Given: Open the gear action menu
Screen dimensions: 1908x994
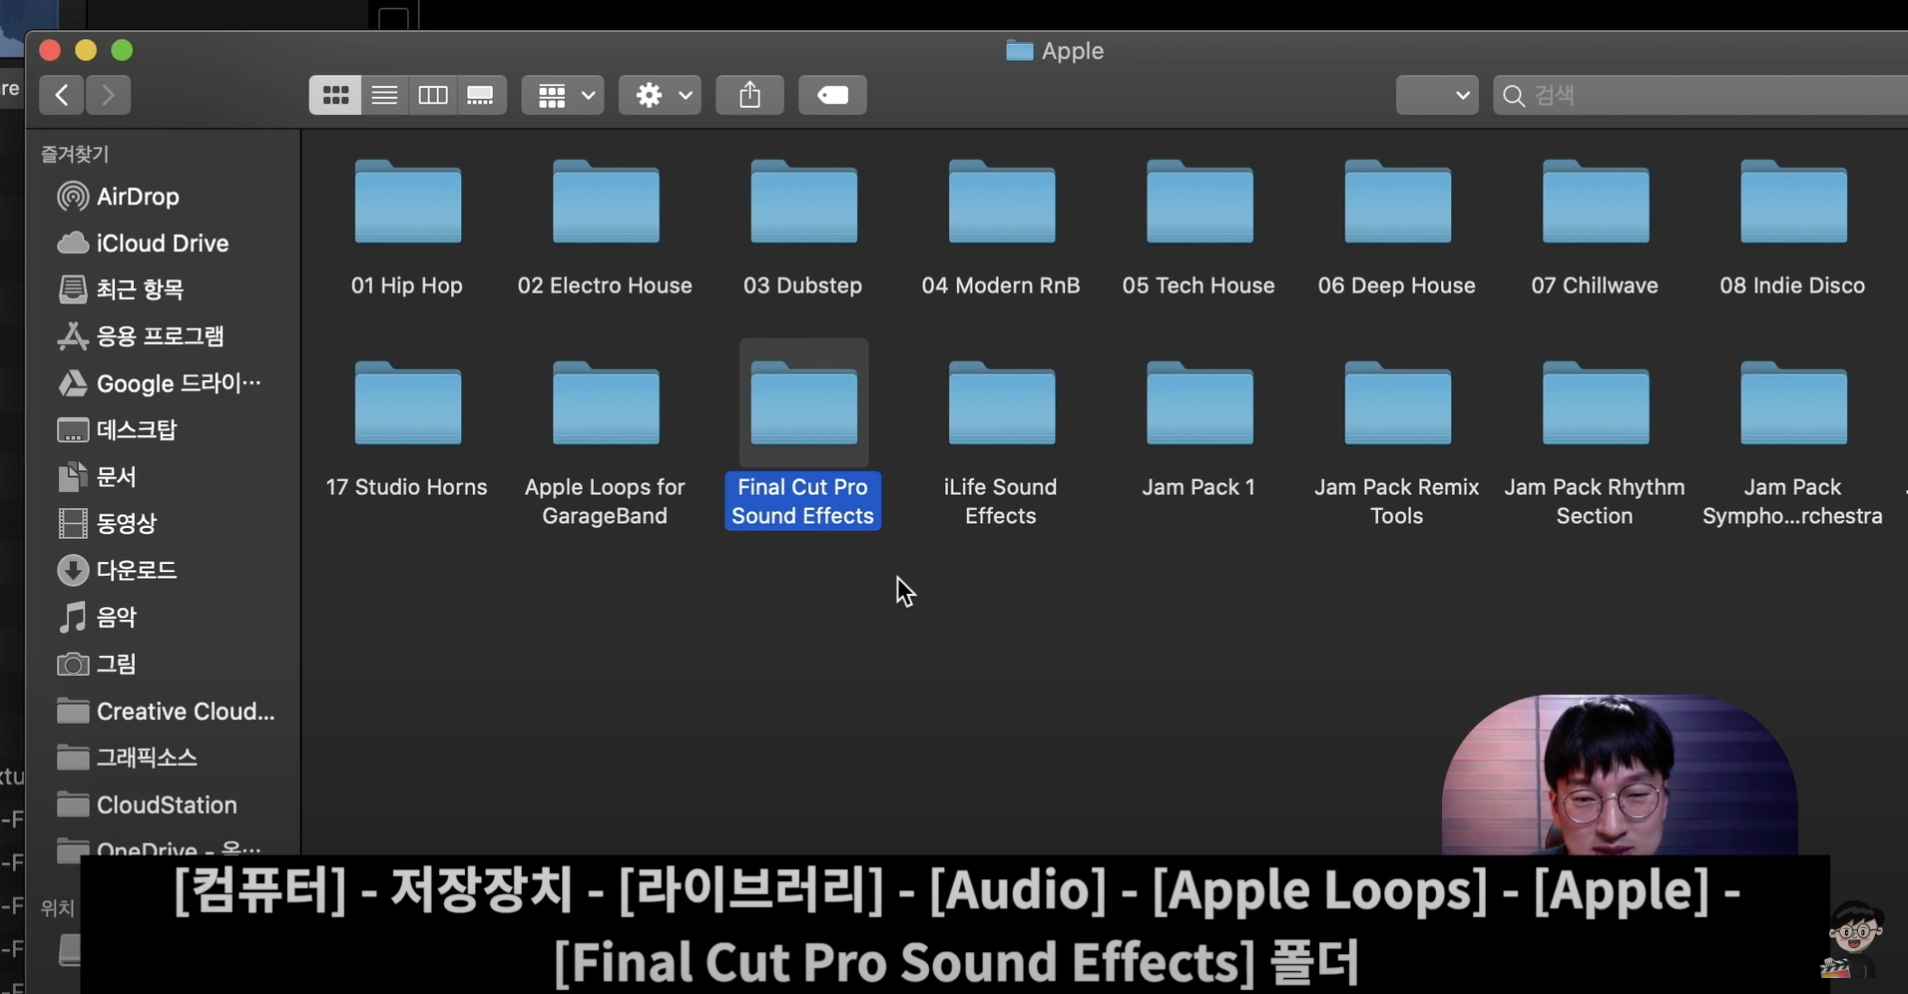Looking at the screenshot, I should pos(660,95).
